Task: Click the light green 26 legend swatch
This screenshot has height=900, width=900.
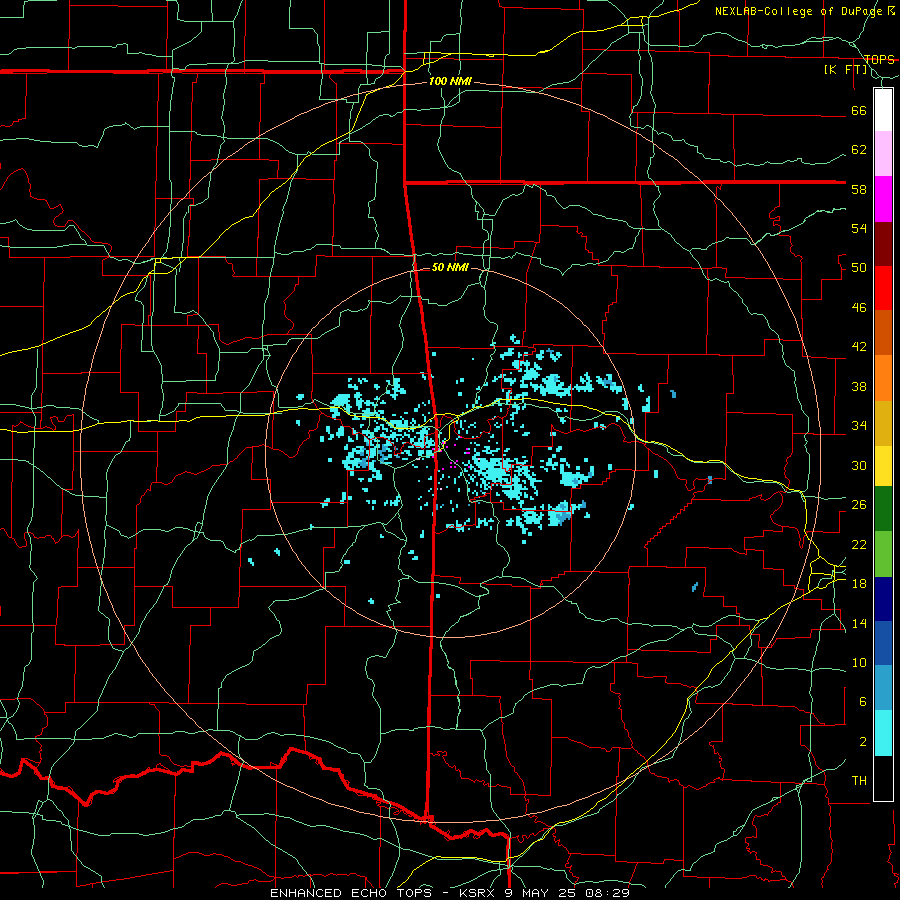Action: point(883,554)
